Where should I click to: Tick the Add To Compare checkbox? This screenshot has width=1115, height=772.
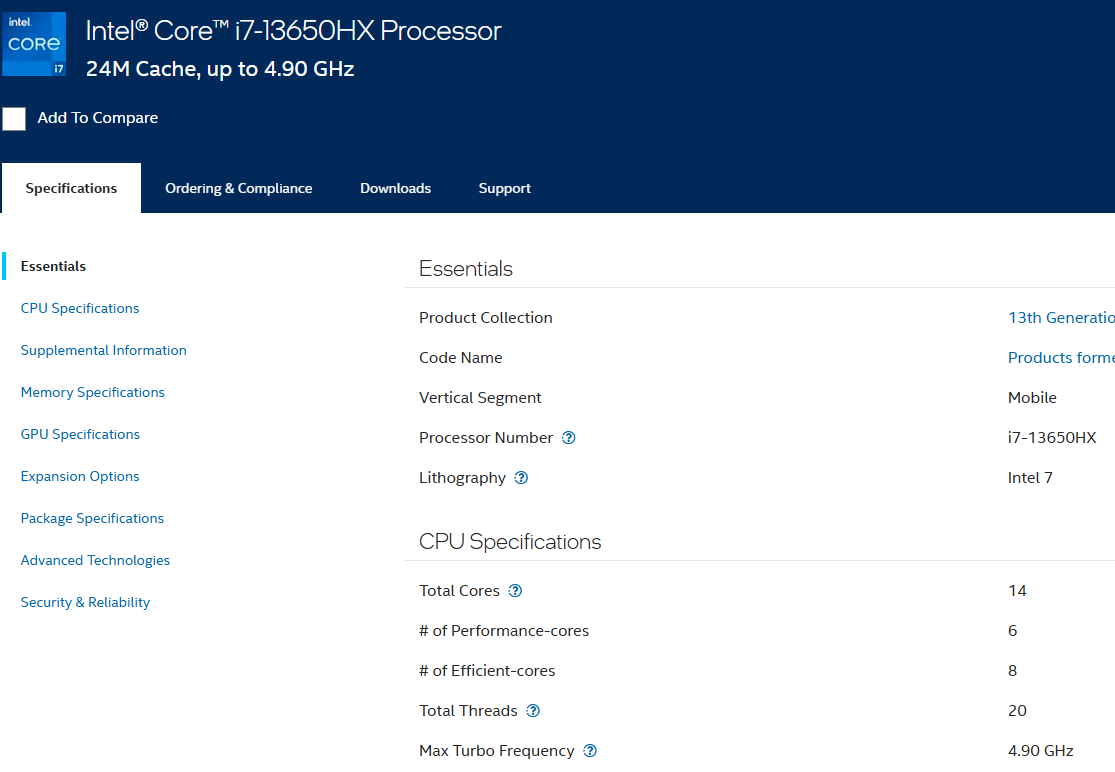14,119
